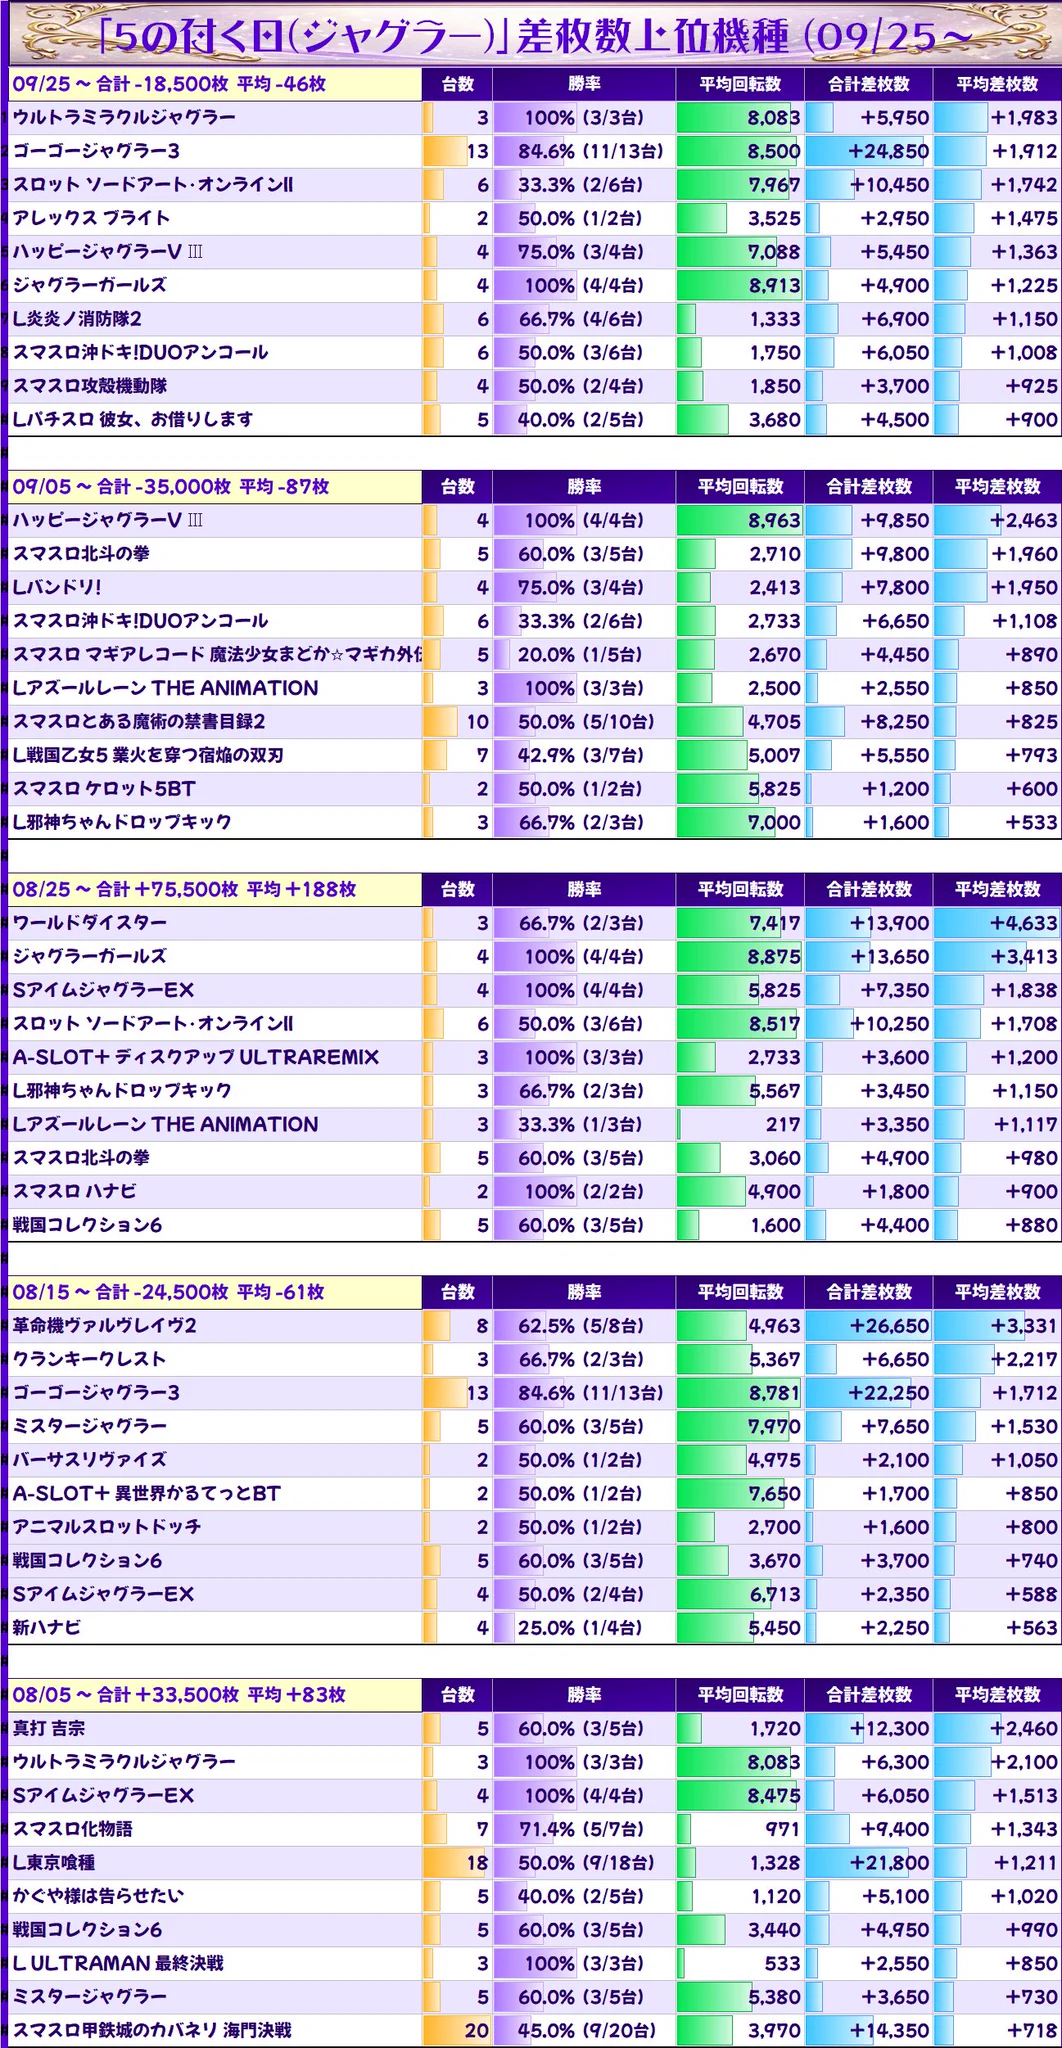The image size is (1062, 2048).
Task: Click 台数 column header in 09/25 table
Action: [458, 84]
